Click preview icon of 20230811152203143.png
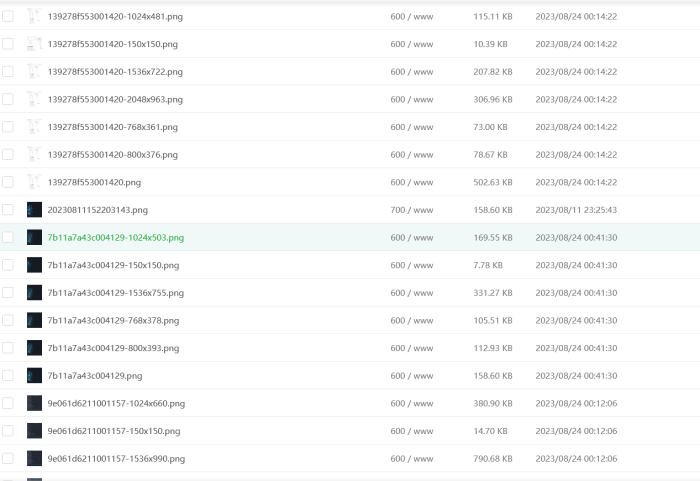Viewport: 700px width, 481px height. pos(34,210)
